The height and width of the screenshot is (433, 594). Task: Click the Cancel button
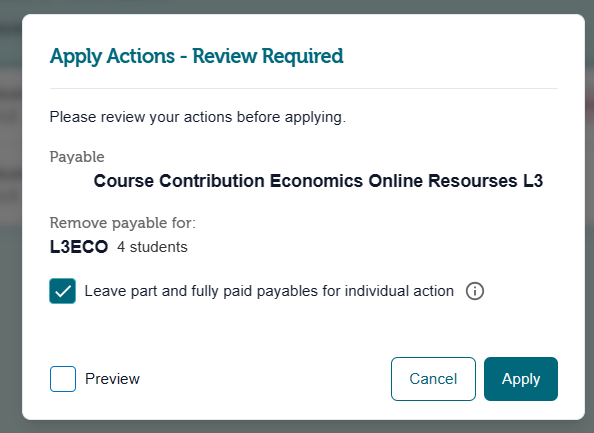[x=433, y=379]
